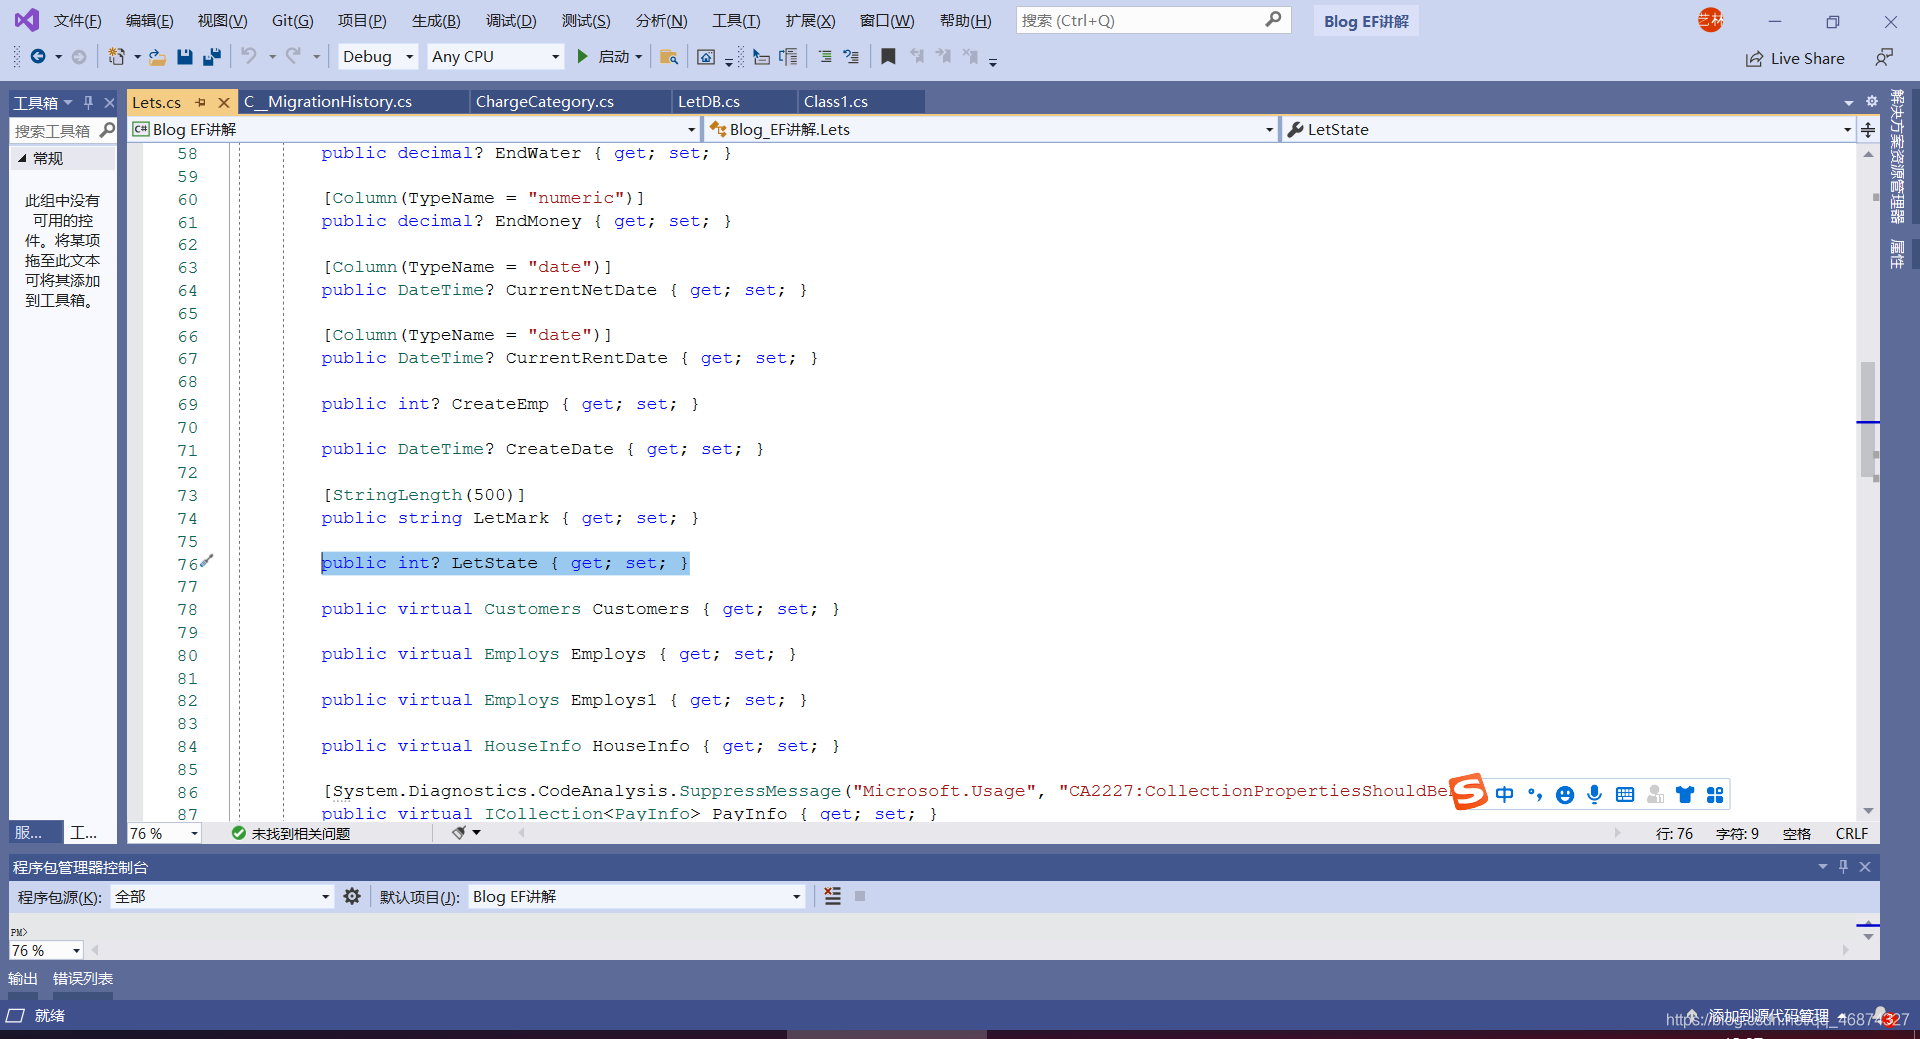The image size is (1920, 1039).
Task: Open the 错误列表 error list tab
Action: (x=82, y=979)
